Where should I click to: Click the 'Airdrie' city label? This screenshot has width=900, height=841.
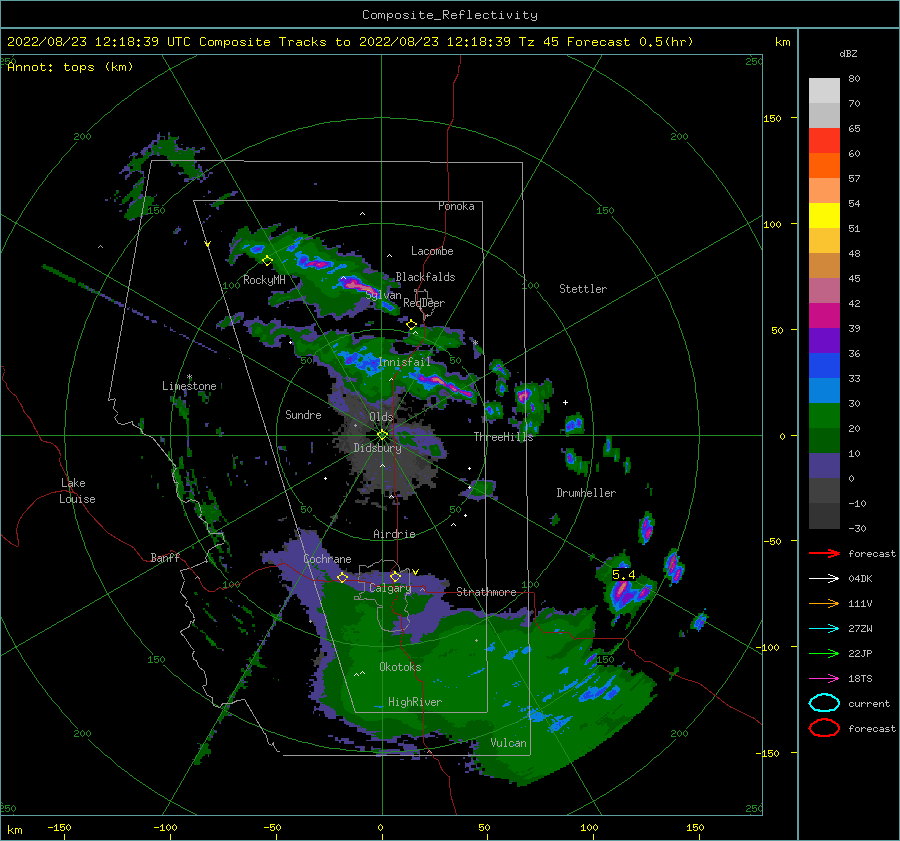(x=394, y=534)
